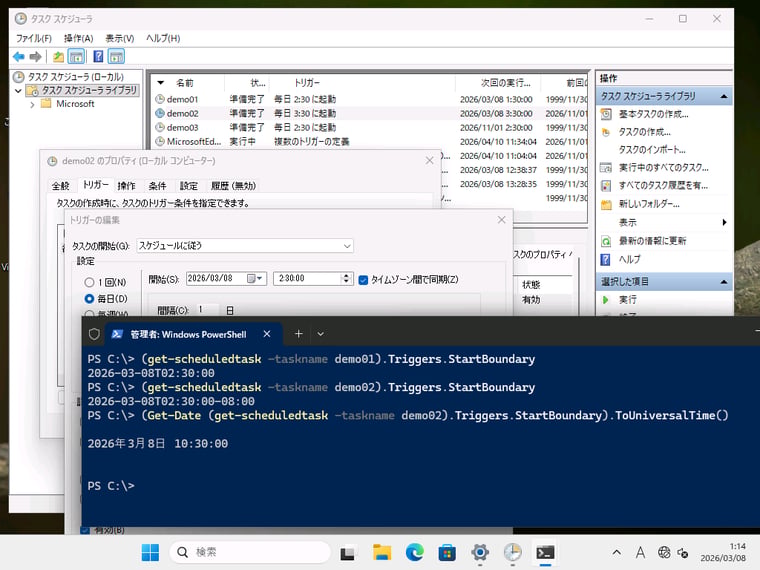Open File Explorer from the taskbar
The width and height of the screenshot is (760, 570).
[382, 552]
